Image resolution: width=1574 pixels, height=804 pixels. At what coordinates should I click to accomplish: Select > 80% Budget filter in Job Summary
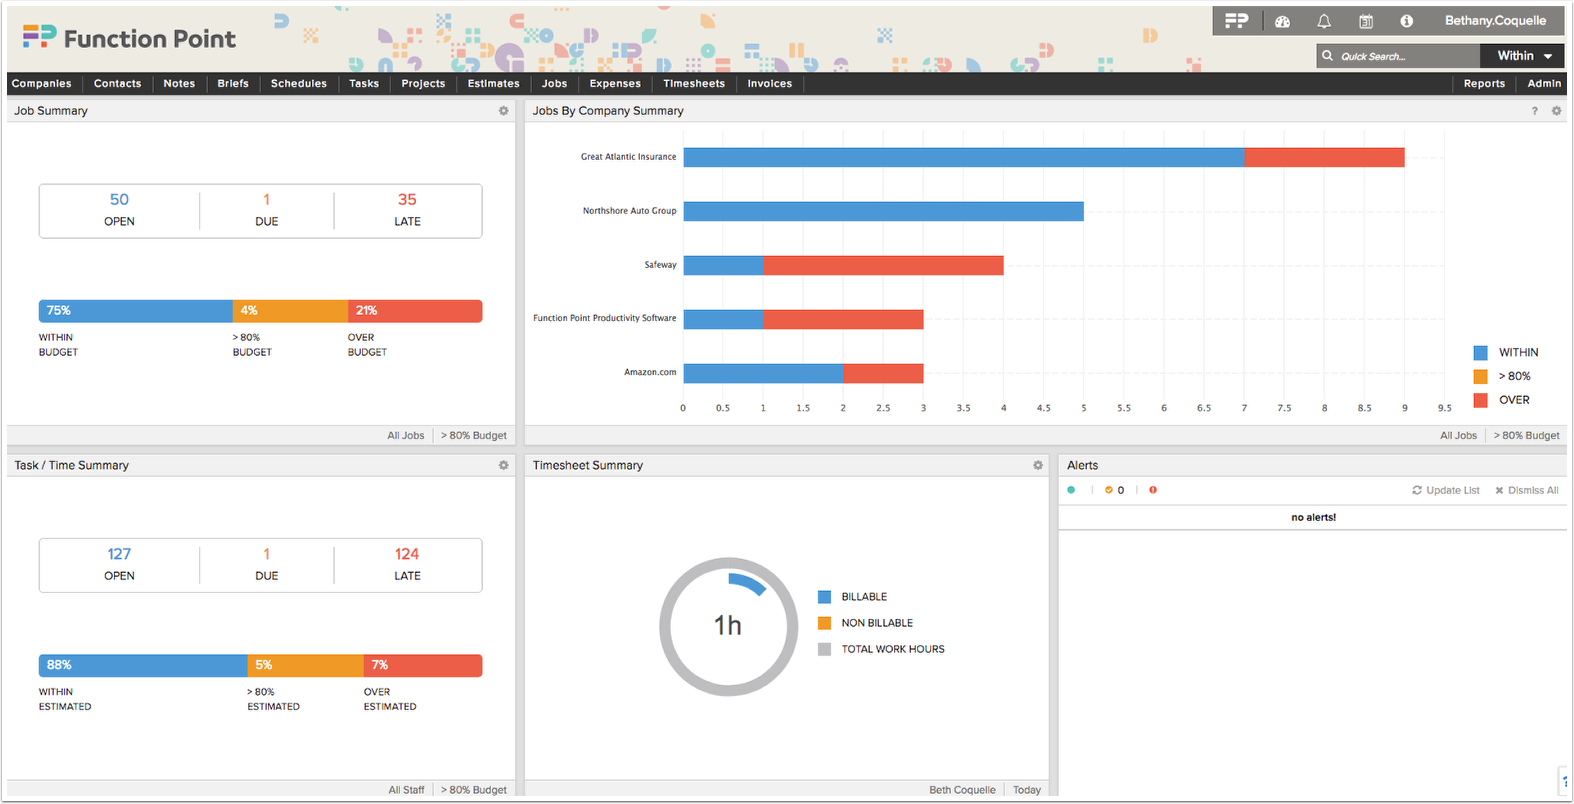(x=474, y=436)
